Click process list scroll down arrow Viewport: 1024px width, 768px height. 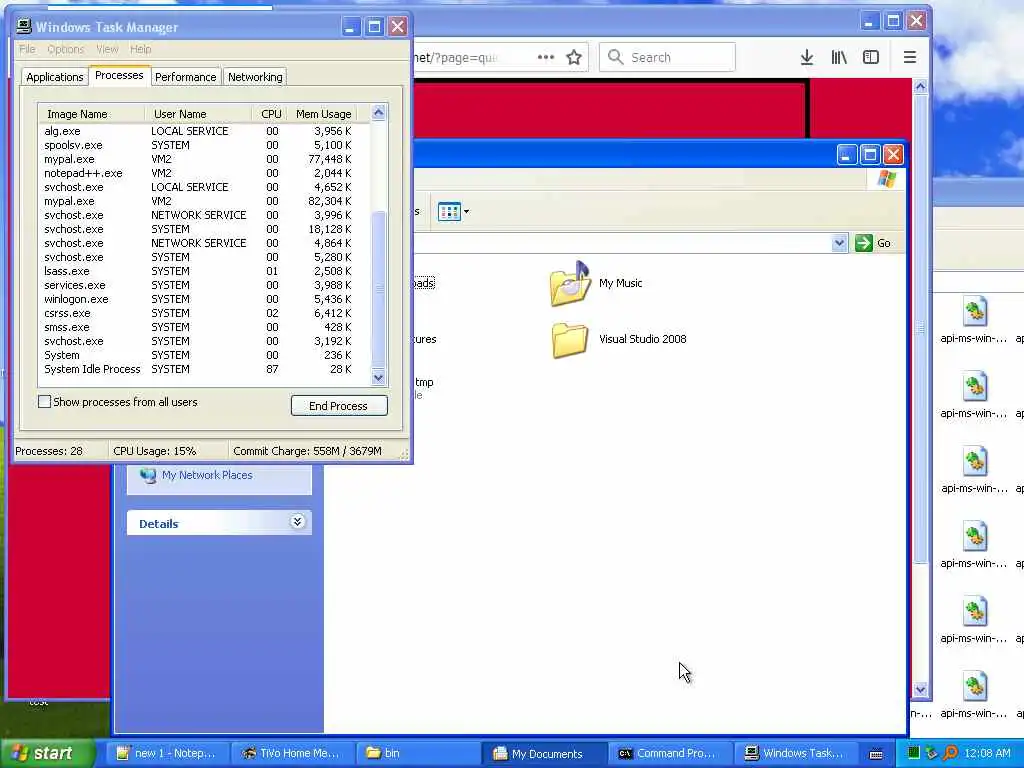click(x=379, y=377)
